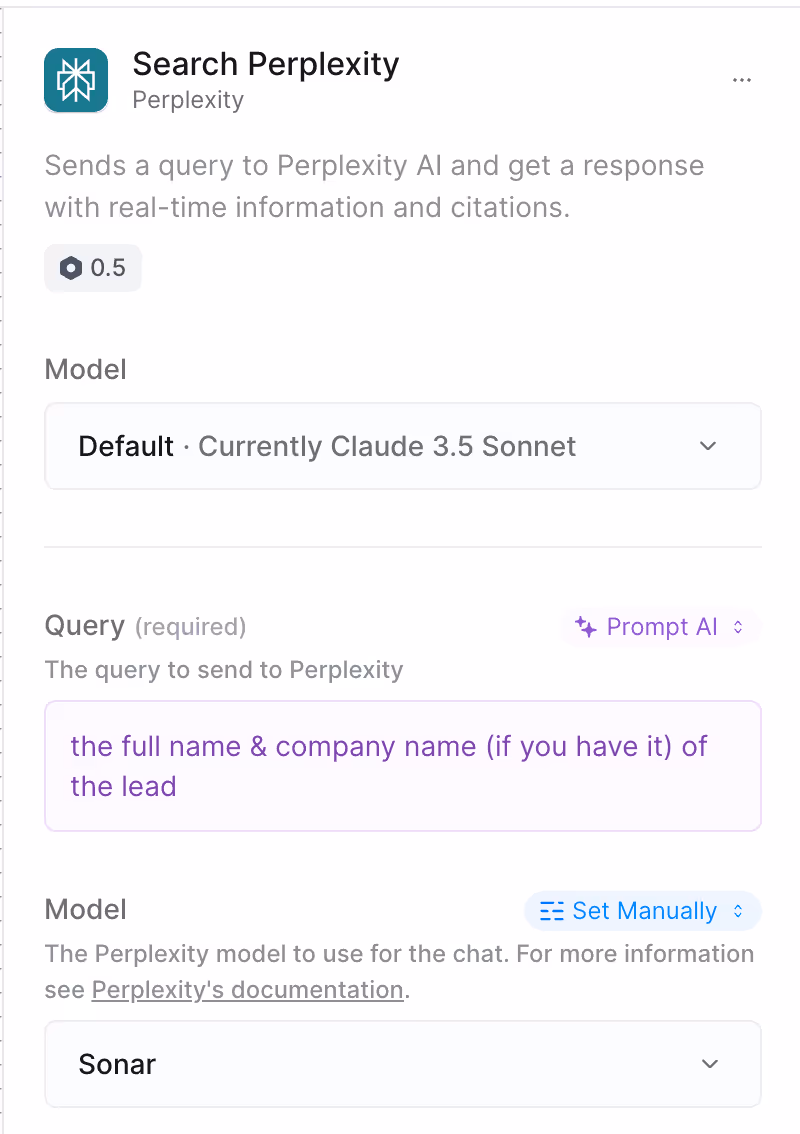Screen dimensions: 800x1134
Task: Toggle the Model field's Set Manually mode
Action: pyautogui.click(x=643, y=911)
